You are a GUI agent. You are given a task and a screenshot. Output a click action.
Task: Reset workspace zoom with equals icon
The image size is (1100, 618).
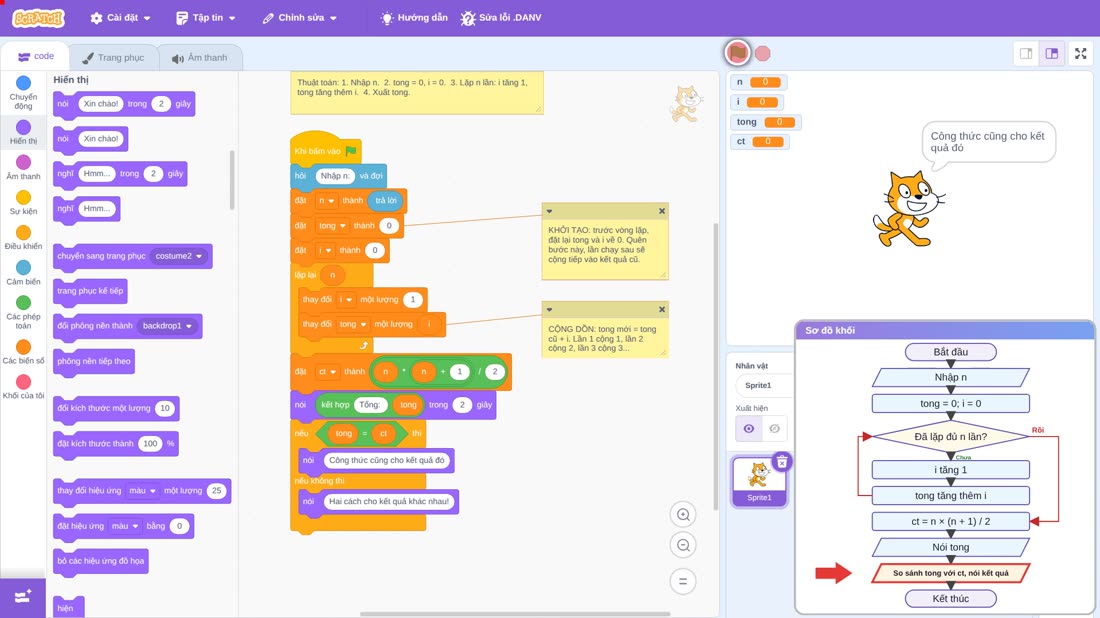pyautogui.click(x=683, y=581)
